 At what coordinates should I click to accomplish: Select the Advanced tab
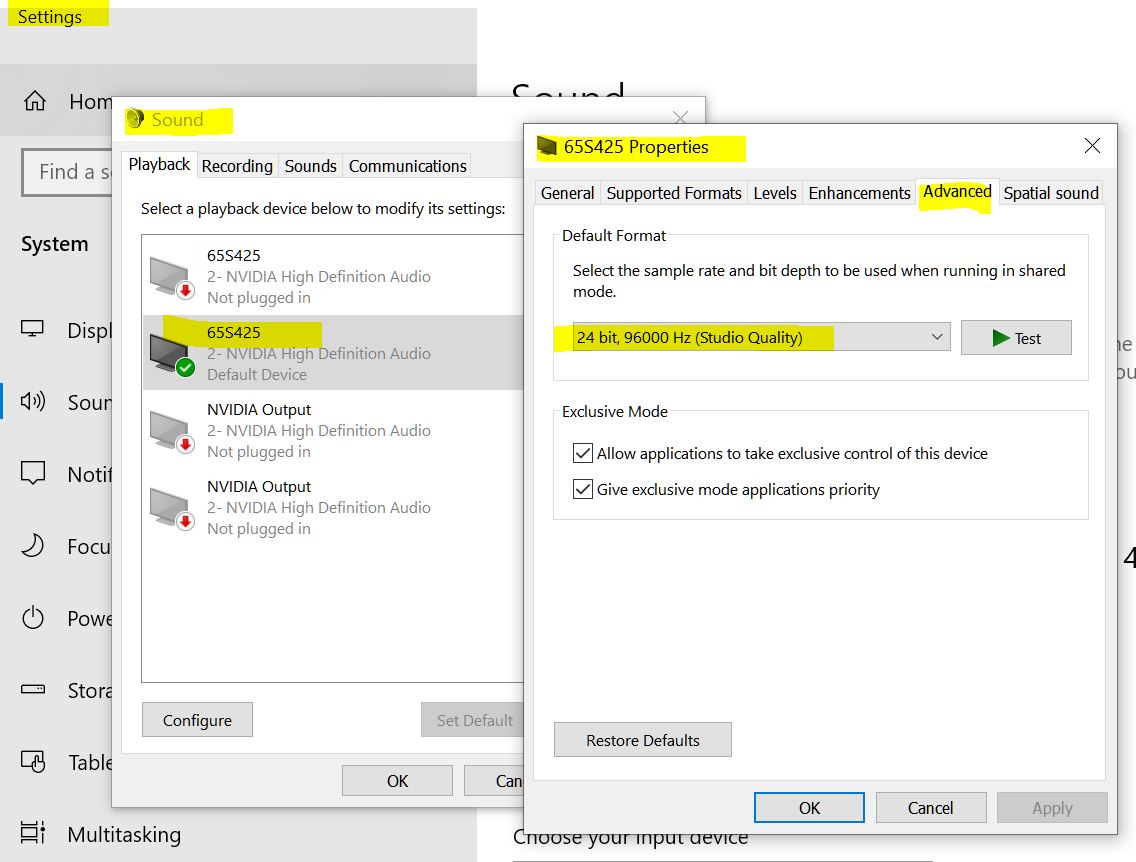957,192
